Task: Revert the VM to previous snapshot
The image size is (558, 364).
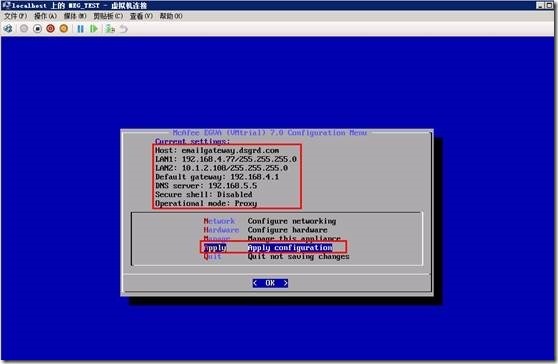Action: pos(123,28)
